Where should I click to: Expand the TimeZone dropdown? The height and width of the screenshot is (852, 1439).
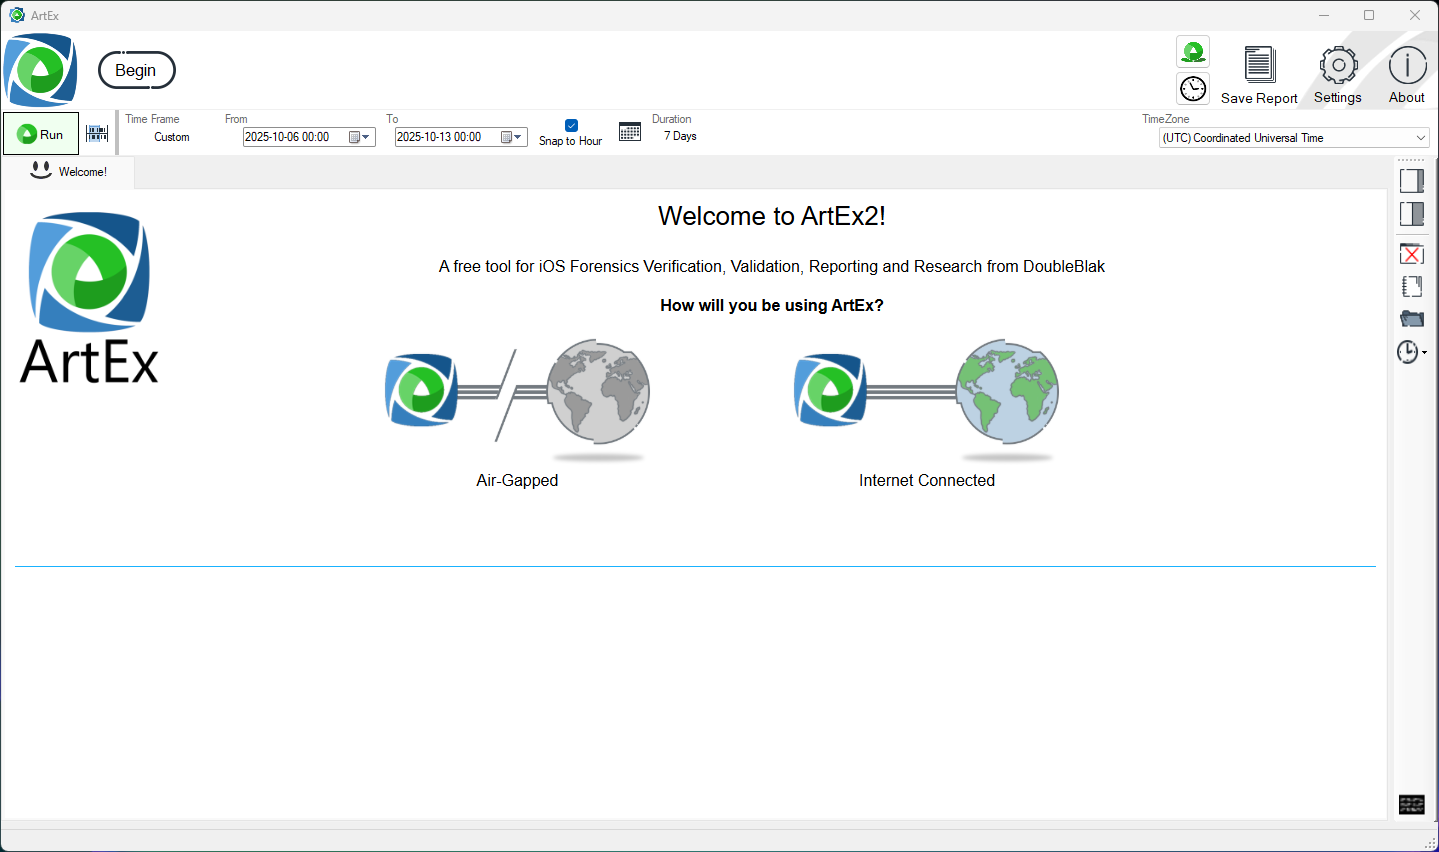point(1420,138)
